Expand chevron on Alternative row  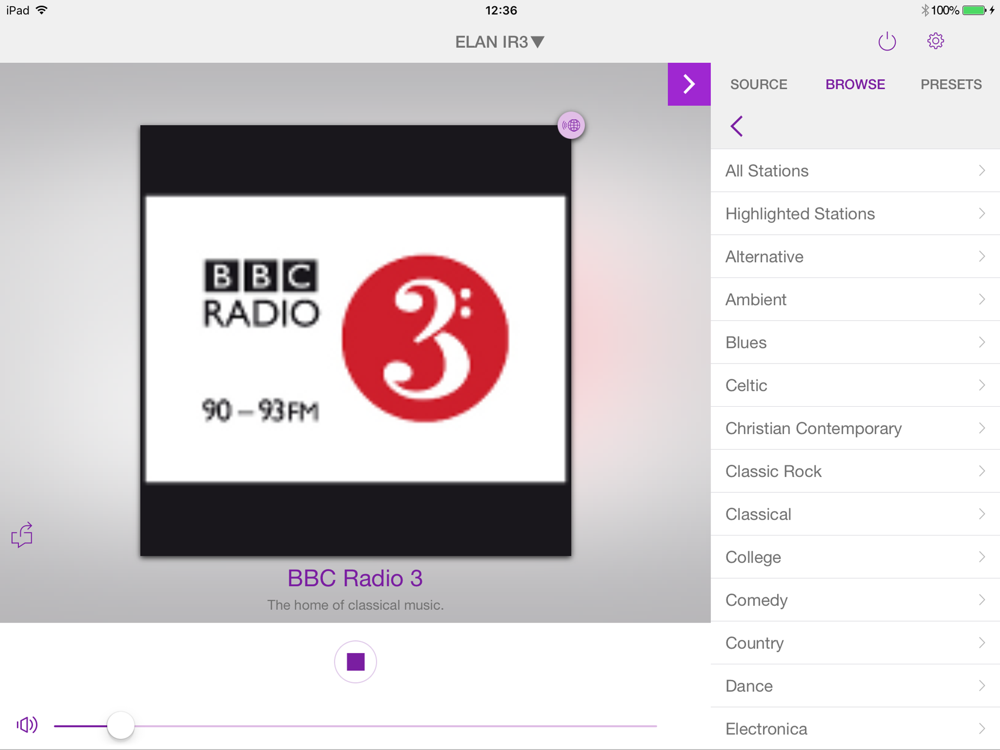[x=982, y=256]
